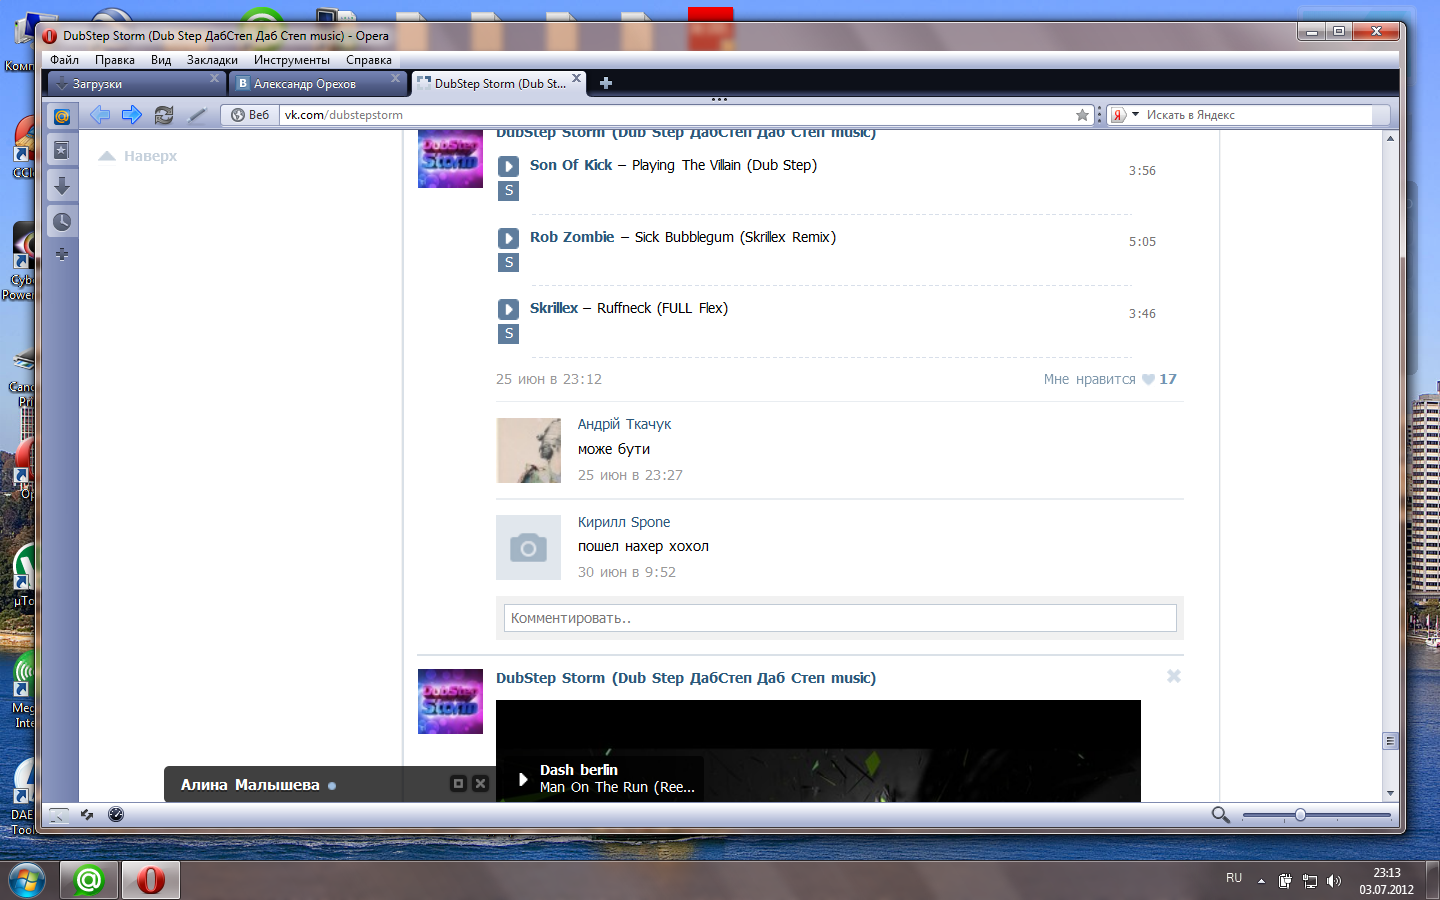Open the Правка menu
Viewport: 1440px width, 900px height.
coord(115,60)
